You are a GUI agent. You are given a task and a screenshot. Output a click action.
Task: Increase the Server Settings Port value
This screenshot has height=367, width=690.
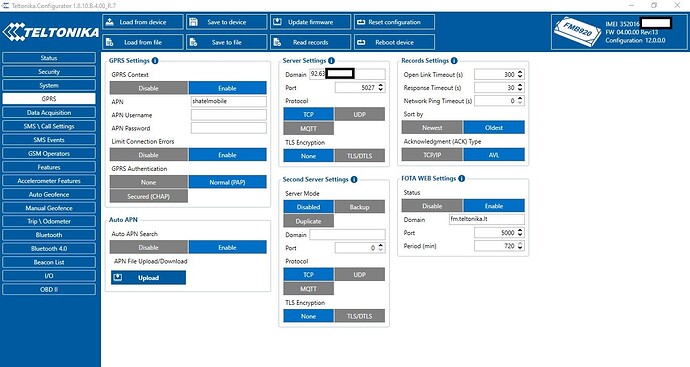point(381,85)
